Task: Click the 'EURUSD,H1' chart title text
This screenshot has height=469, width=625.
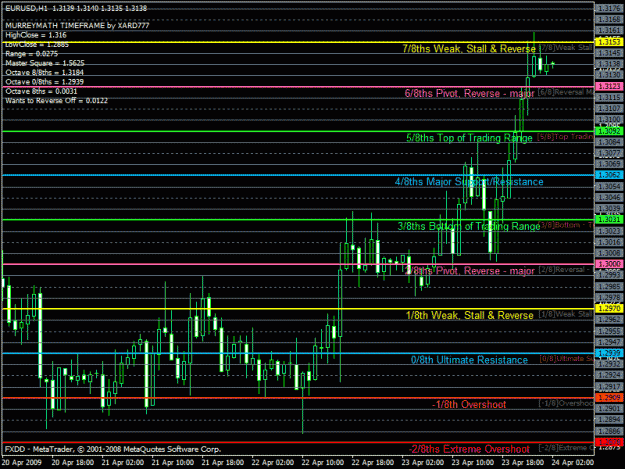Action: (24, 8)
